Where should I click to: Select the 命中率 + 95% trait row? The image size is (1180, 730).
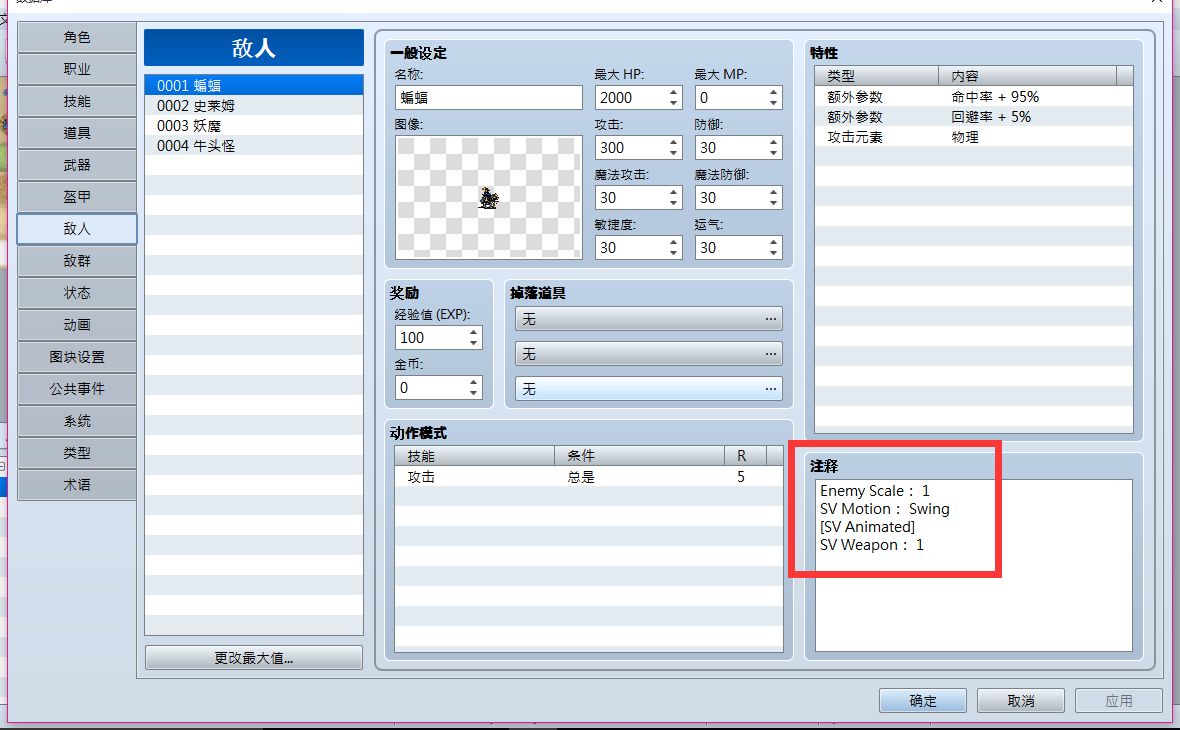(x=974, y=96)
